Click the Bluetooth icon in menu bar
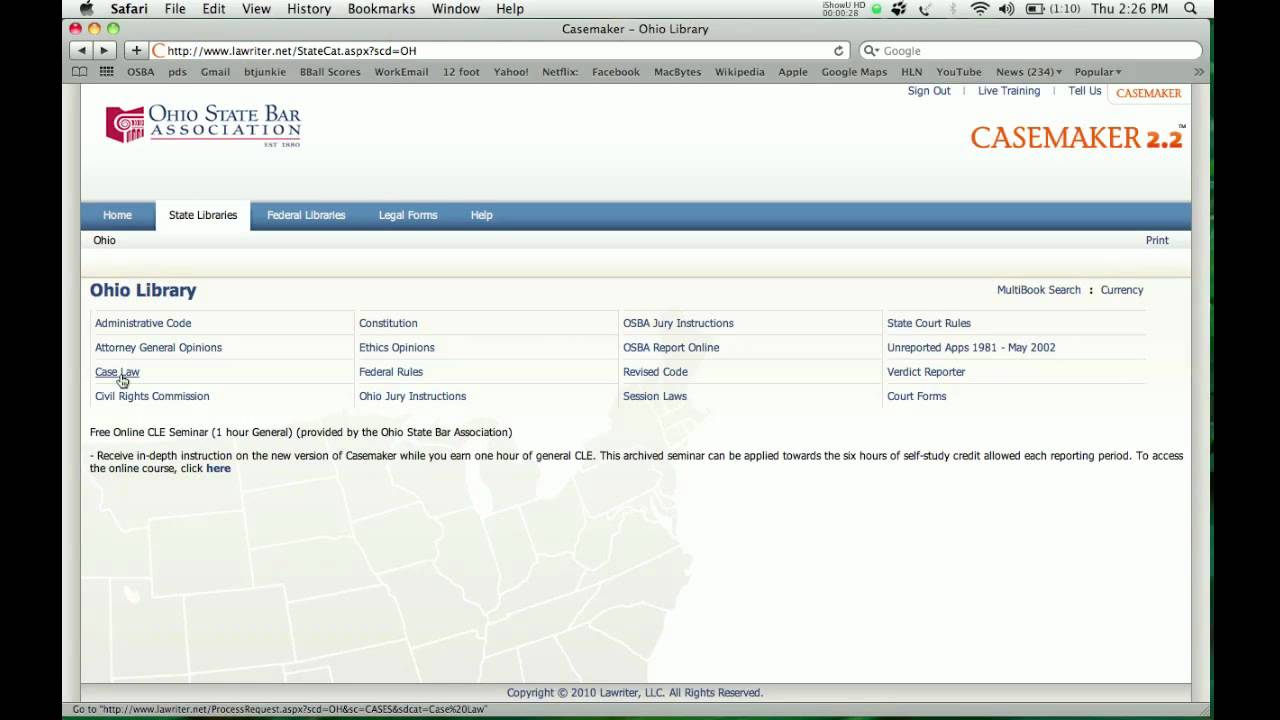Viewport: 1280px width, 720px height. [x=953, y=9]
